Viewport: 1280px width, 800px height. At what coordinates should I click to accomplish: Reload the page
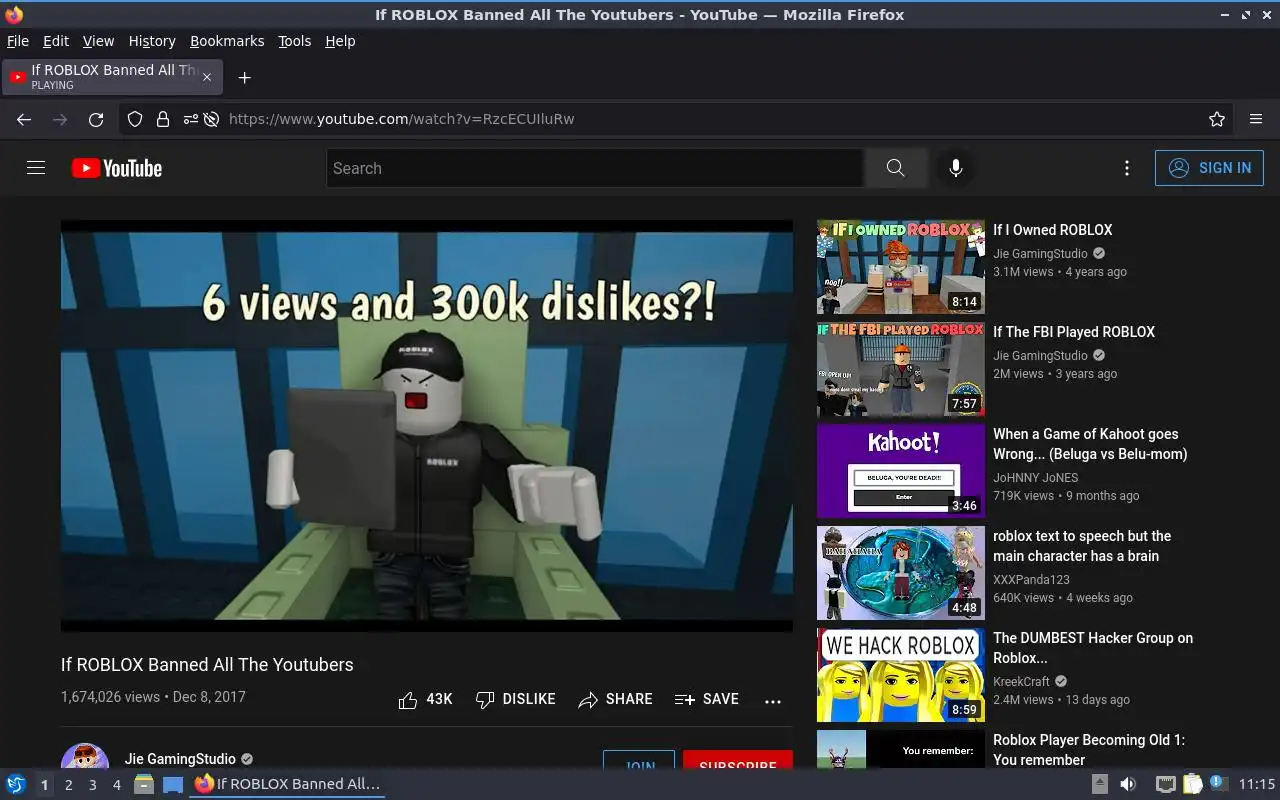click(x=96, y=119)
